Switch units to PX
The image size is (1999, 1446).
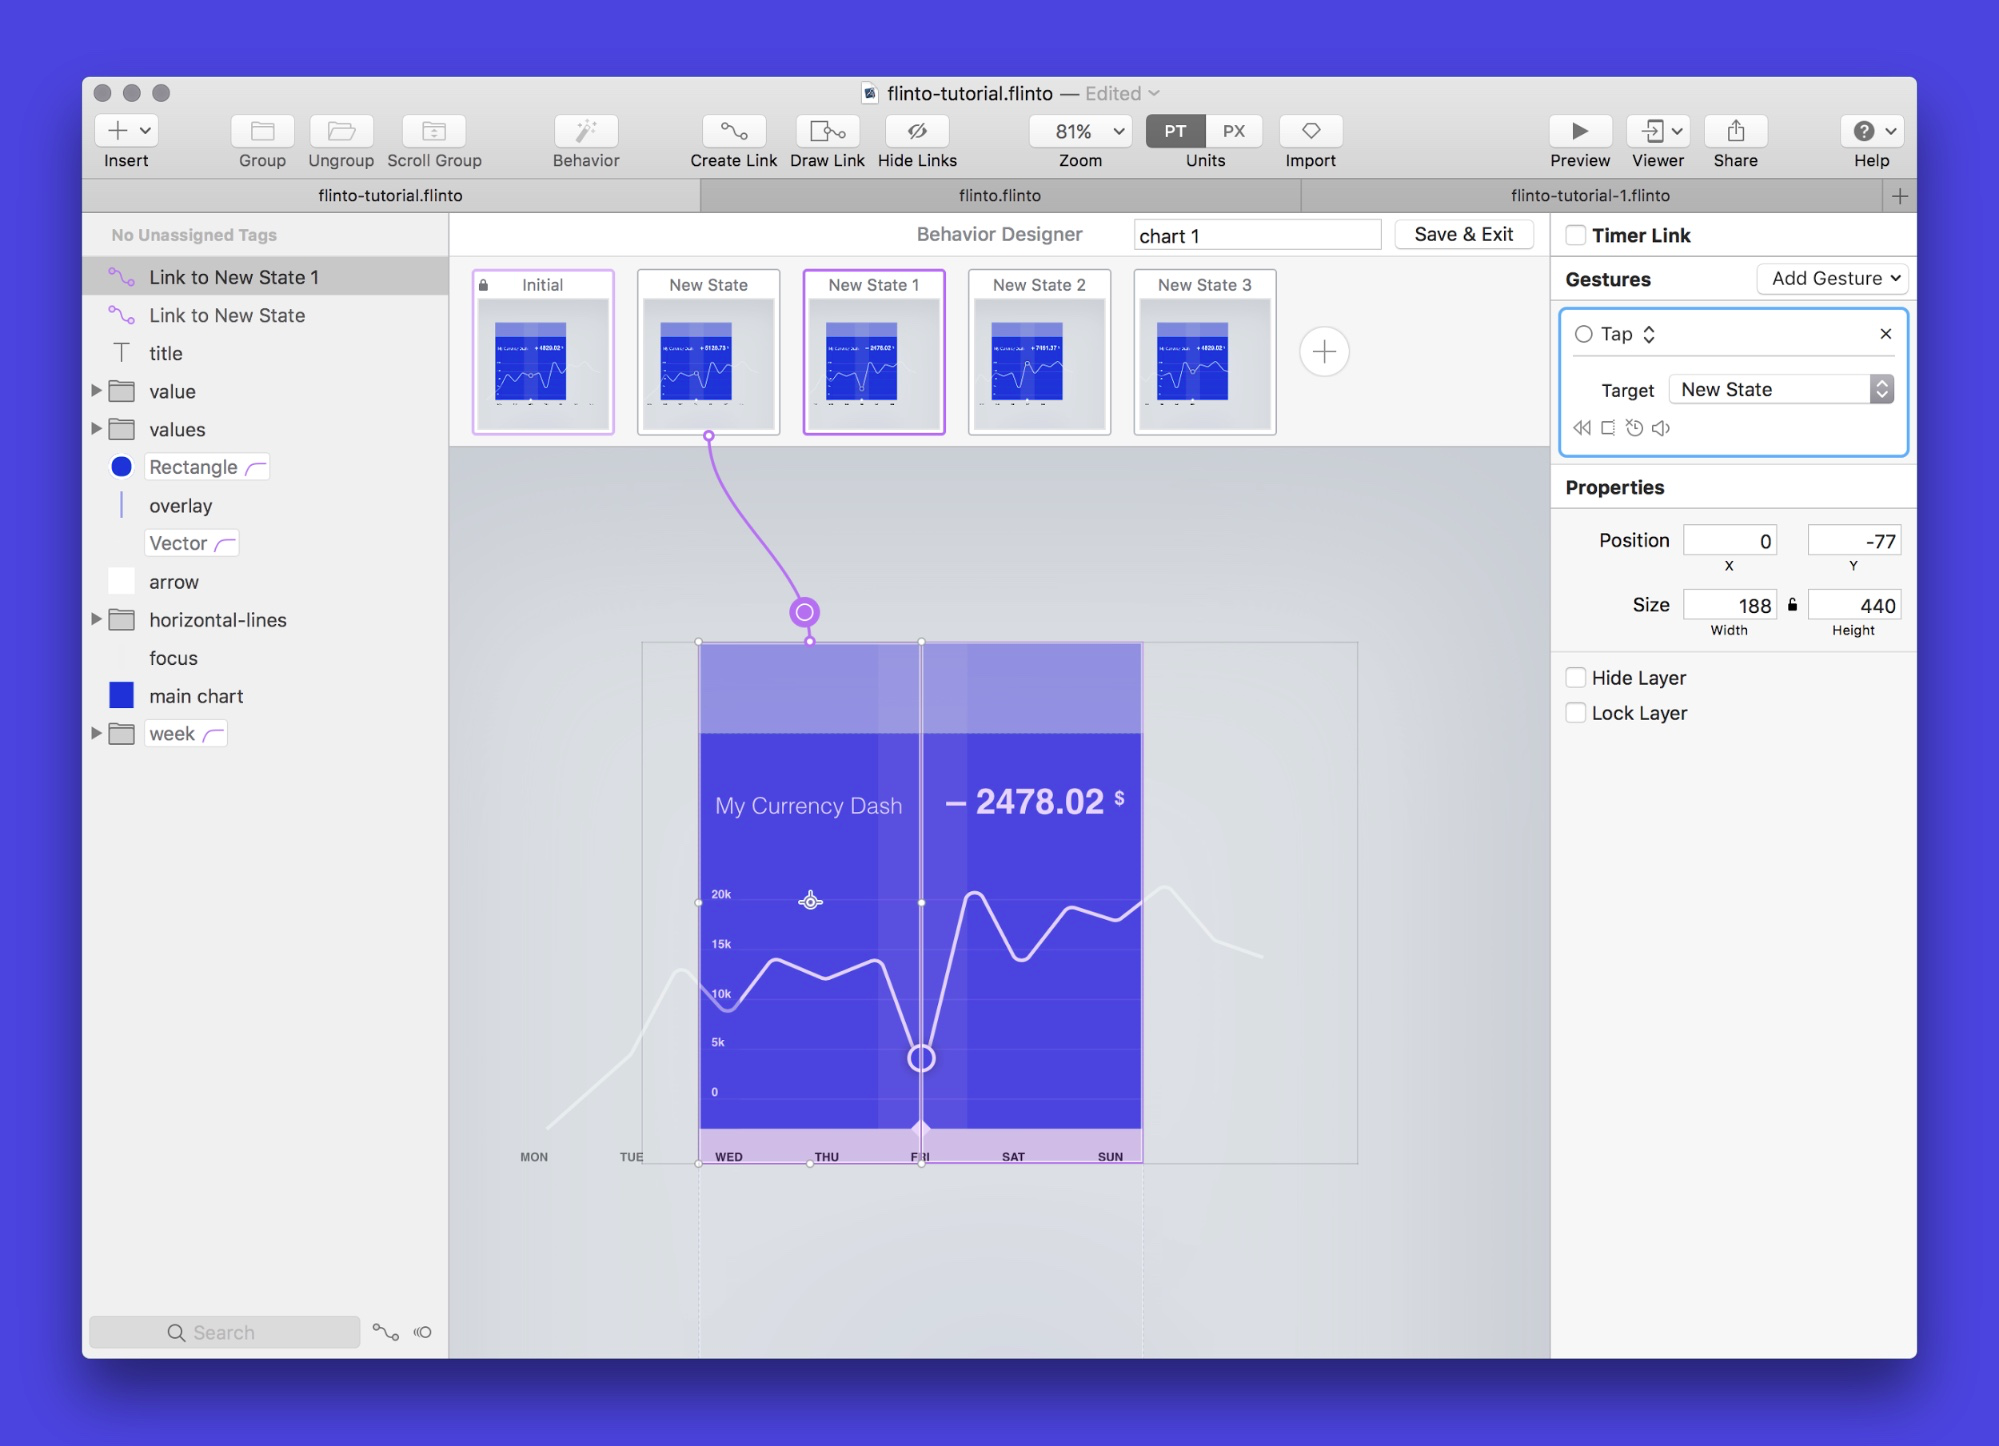[x=1234, y=131]
